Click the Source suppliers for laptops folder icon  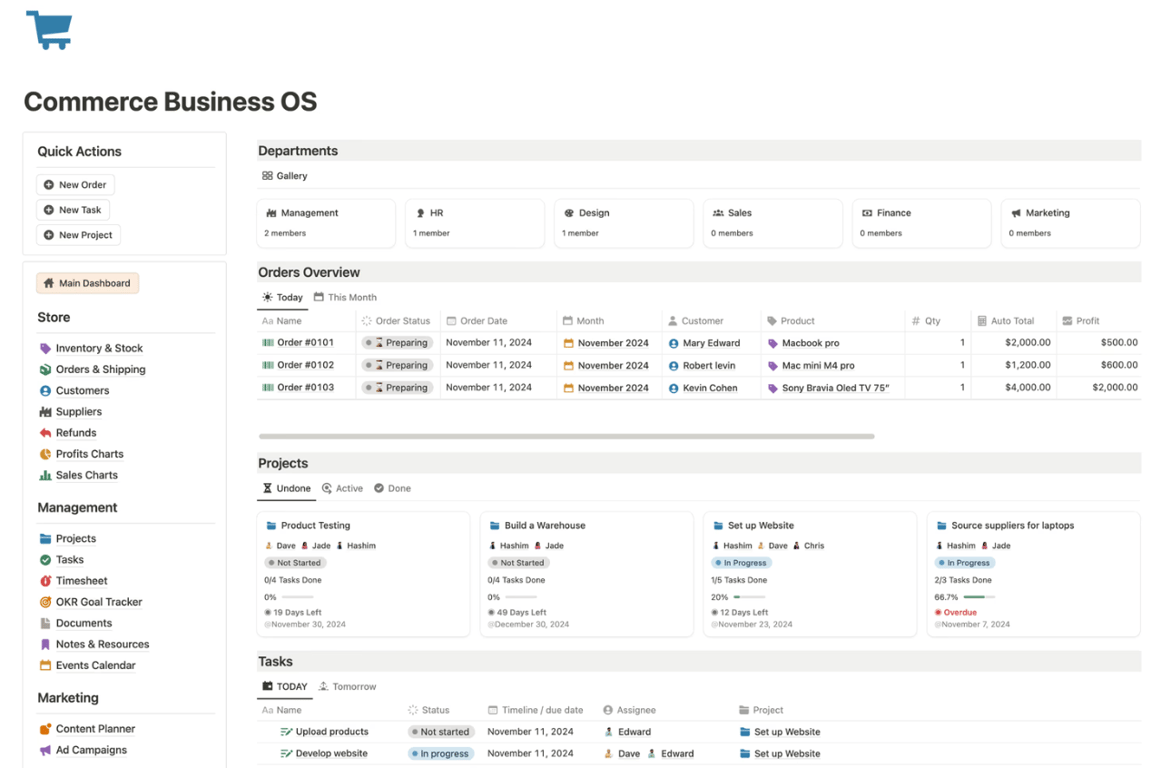tap(941, 525)
